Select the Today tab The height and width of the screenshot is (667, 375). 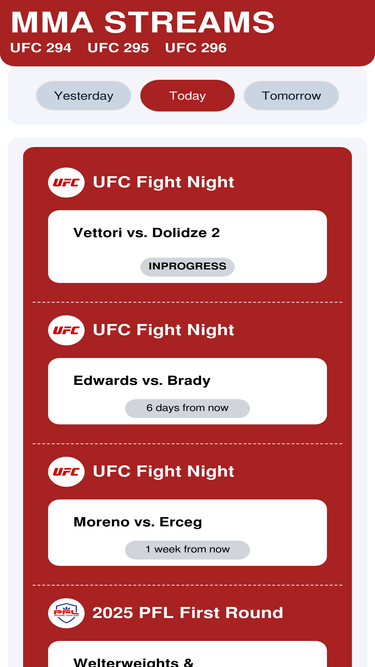pyautogui.click(x=188, y=96)
